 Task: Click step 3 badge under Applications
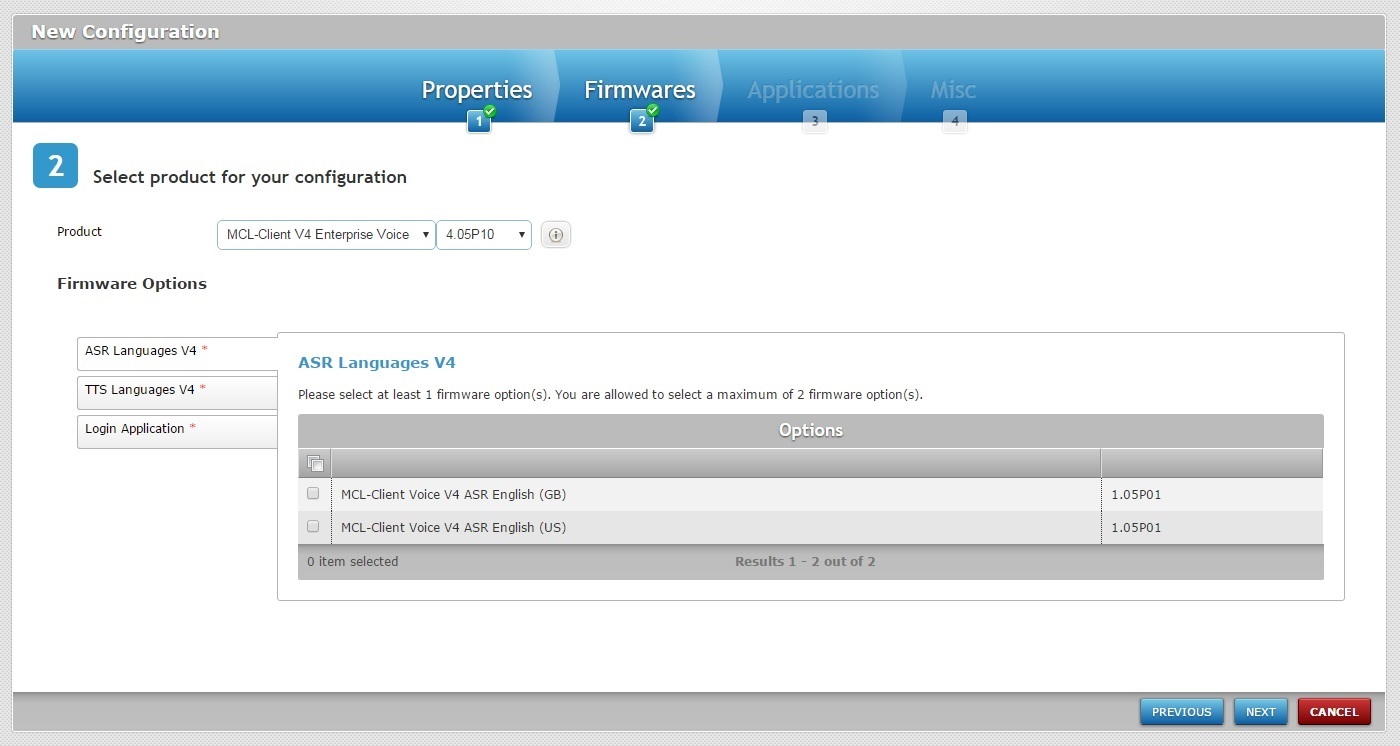coord(815,122)
